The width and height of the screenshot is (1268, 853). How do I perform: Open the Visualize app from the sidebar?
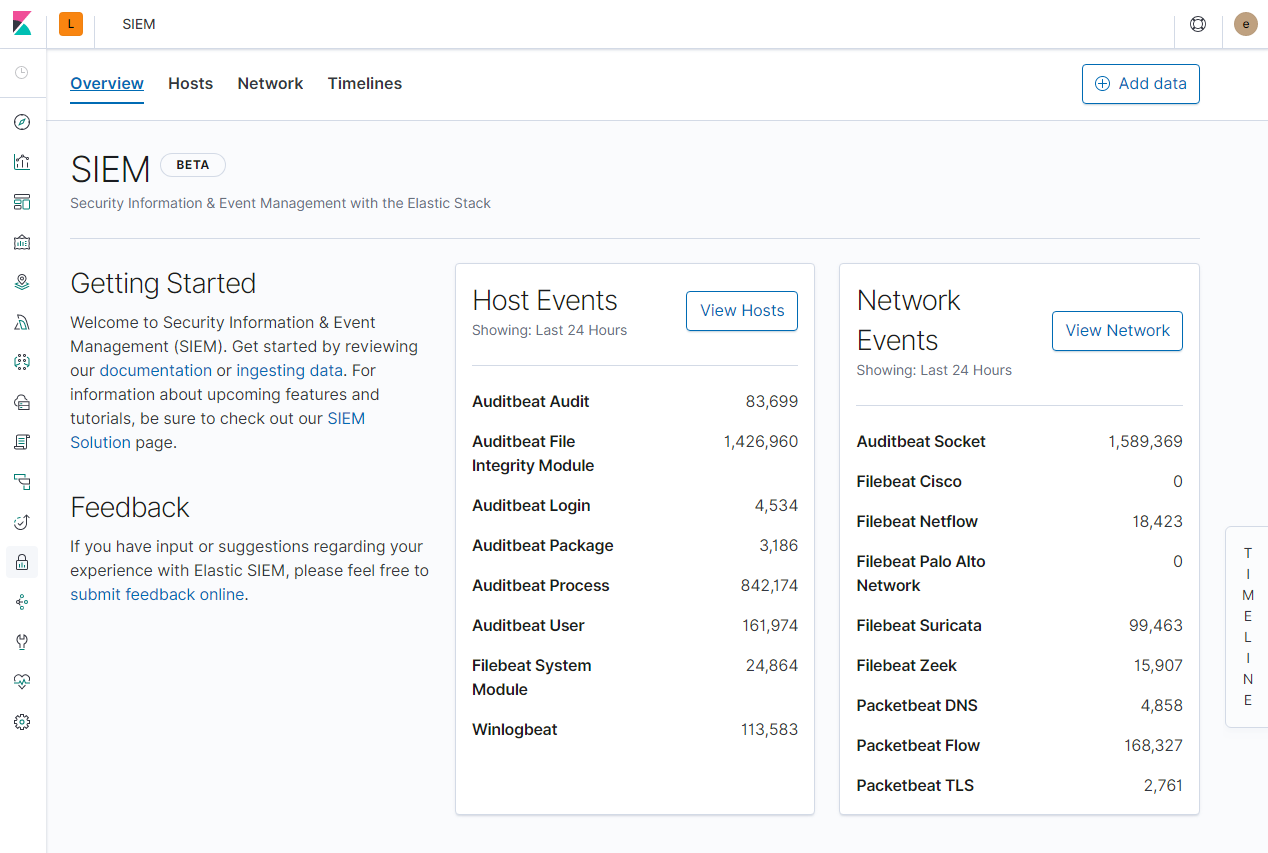pos(22,162)
